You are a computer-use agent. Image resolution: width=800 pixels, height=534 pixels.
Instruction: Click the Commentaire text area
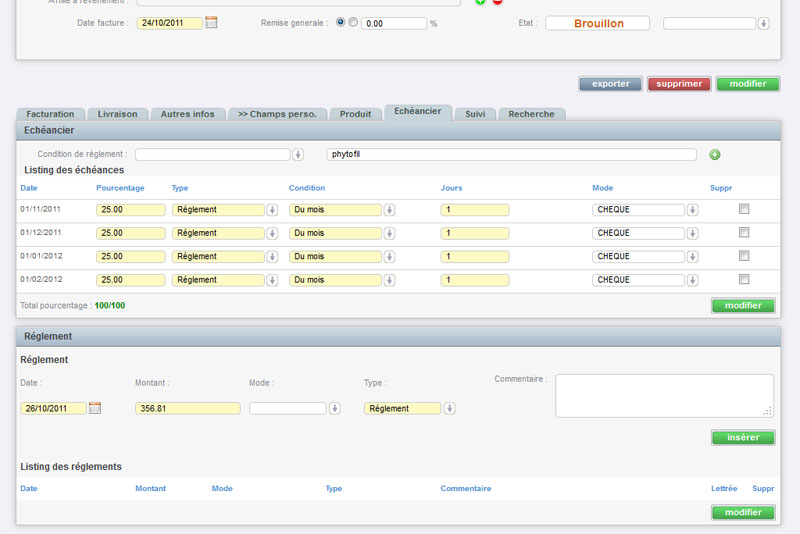click(664, 396)
